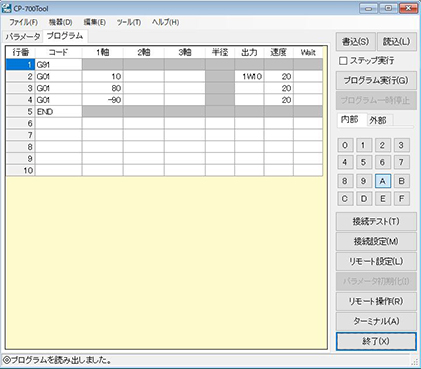Screen dimensions: 421x369
Task: Select row header 10 in program table
Action: (20, 170)
